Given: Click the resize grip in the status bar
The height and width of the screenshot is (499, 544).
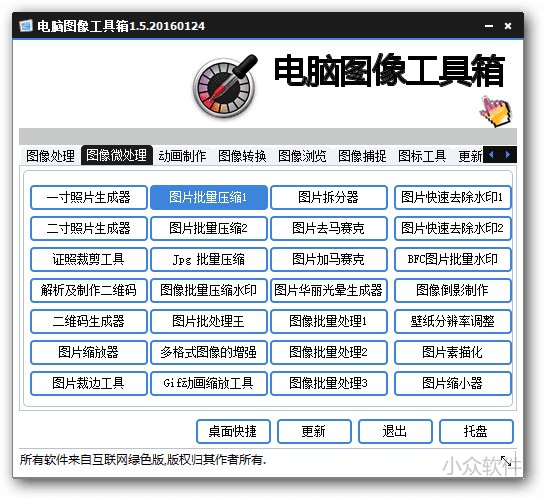Looking at the screenshot, I should [x=506, y=461].
